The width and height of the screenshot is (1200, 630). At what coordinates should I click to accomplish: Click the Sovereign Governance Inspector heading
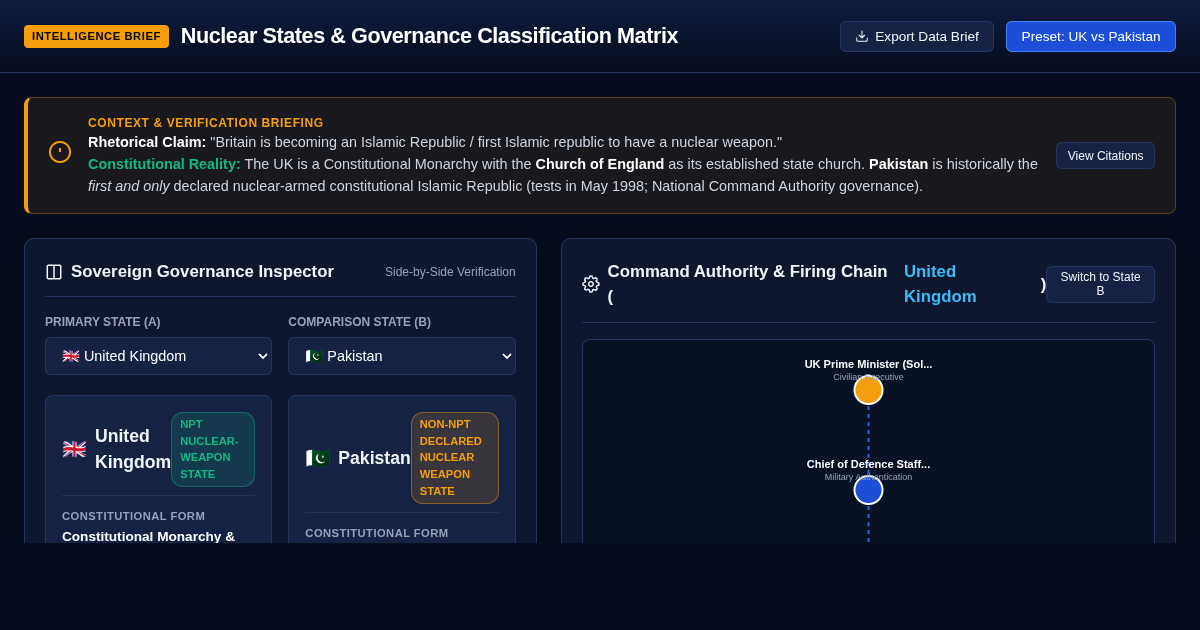(202, 272)
